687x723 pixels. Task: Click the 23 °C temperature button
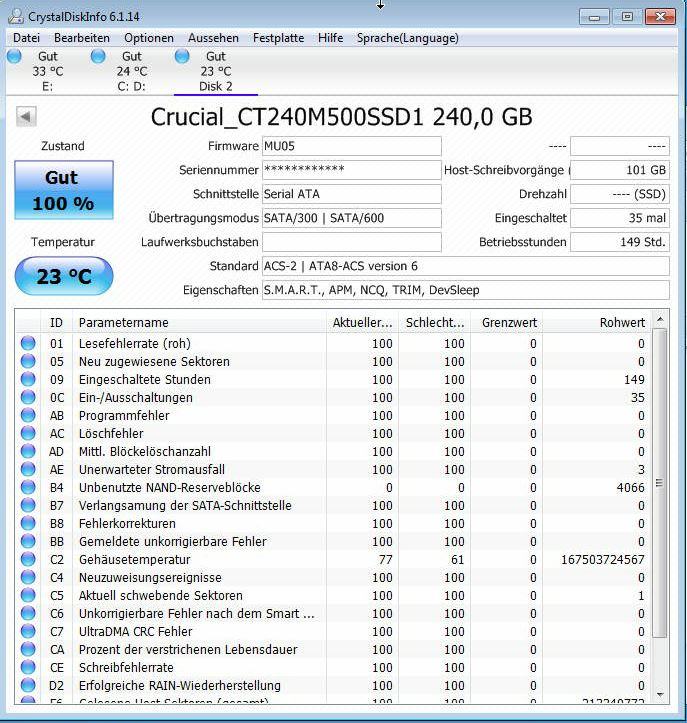pyautogui.click(x=64, y=276)
